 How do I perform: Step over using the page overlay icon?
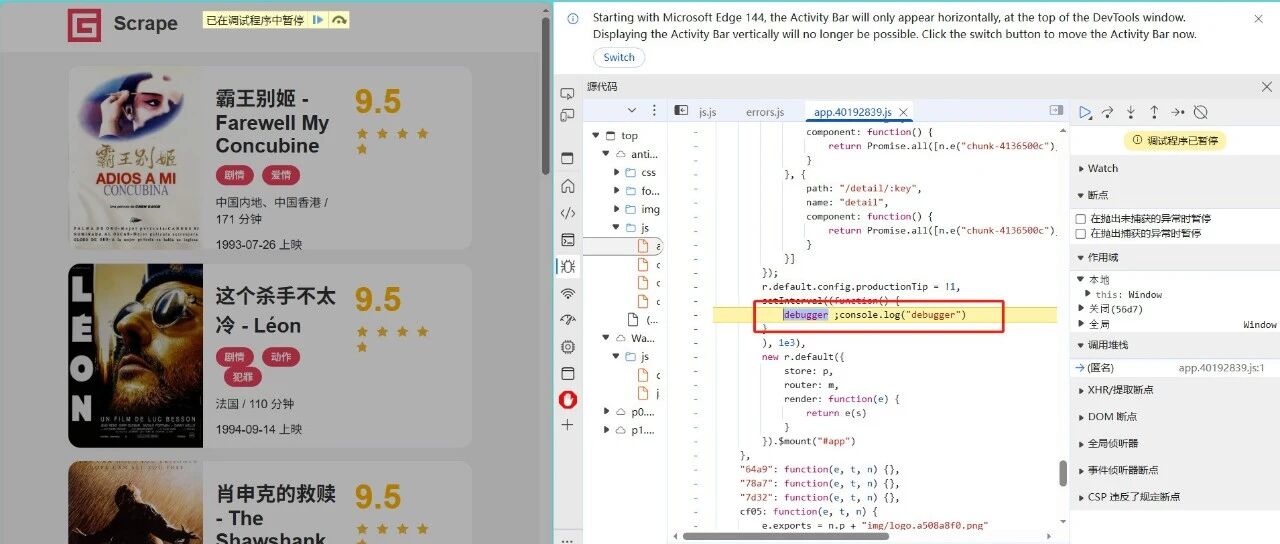tap(339, 19)
